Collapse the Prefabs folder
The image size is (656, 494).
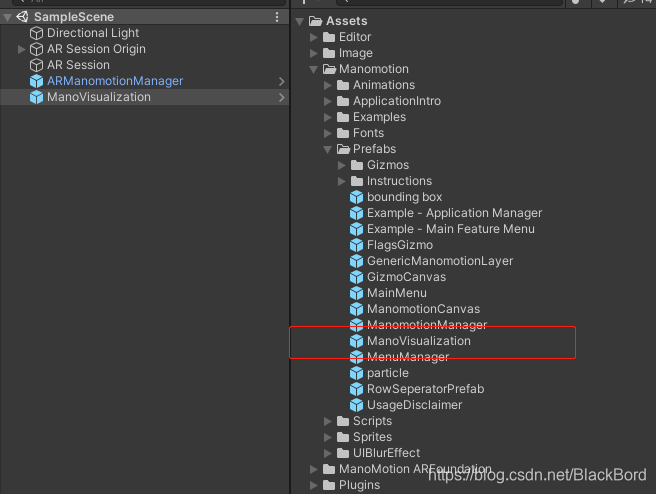tap(328, 149)
